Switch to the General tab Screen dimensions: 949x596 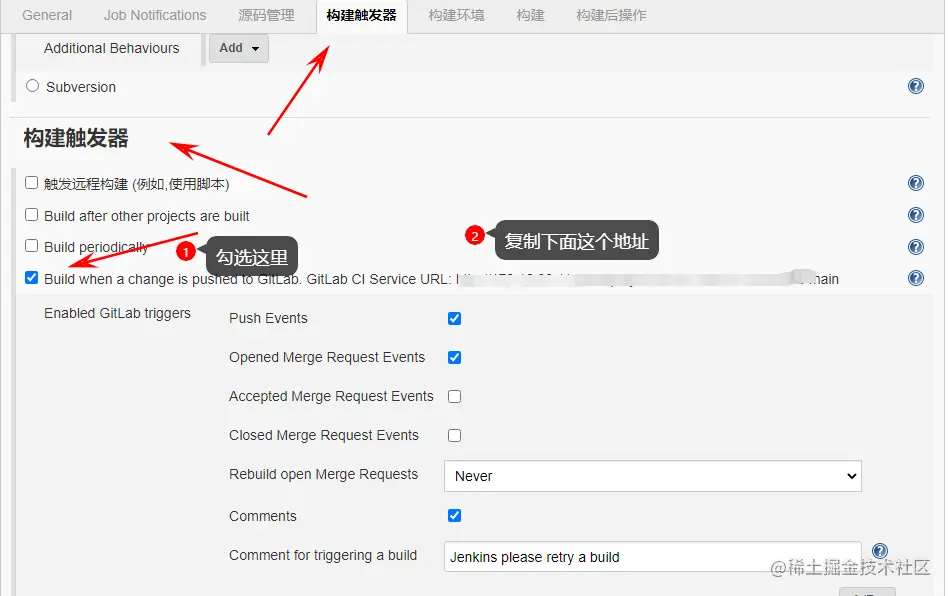tap(47, 15)
